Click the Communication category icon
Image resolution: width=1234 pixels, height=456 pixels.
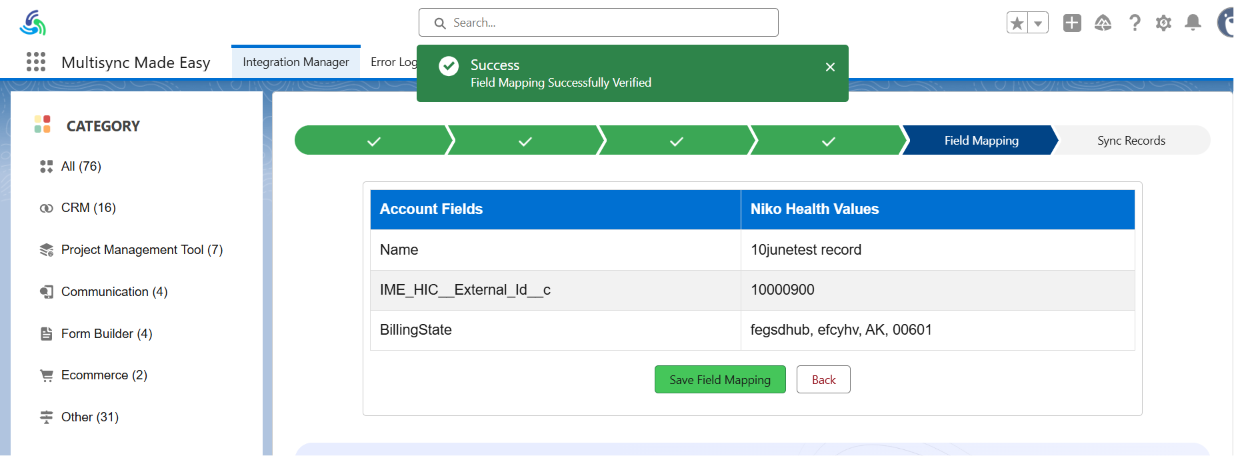click(x=46, y=292)
